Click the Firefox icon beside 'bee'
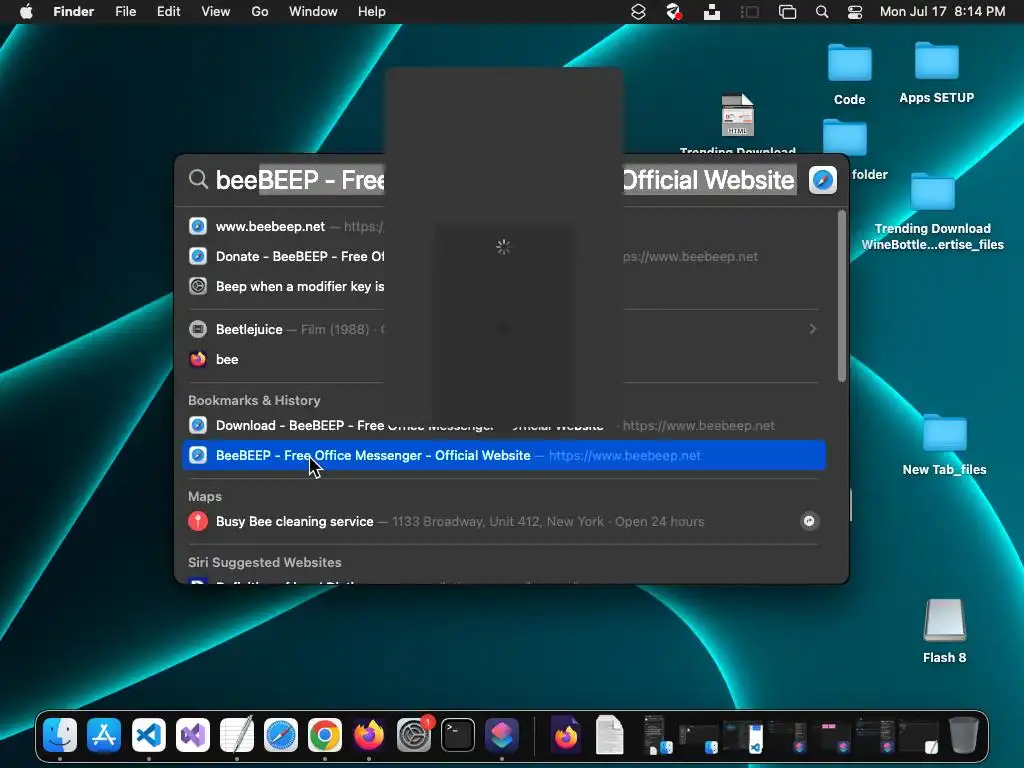This screenshot has width=1024, height=768. coord(198,359)
